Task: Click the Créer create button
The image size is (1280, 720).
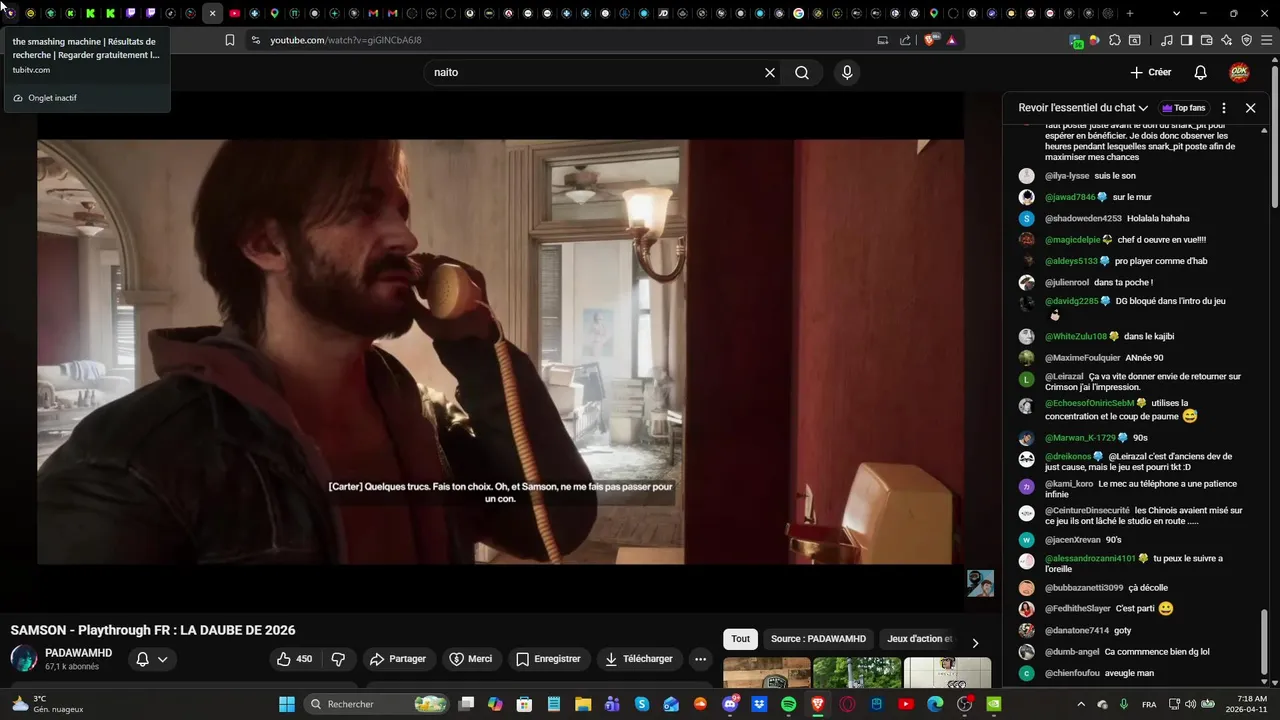Action: pos(1151,72)
